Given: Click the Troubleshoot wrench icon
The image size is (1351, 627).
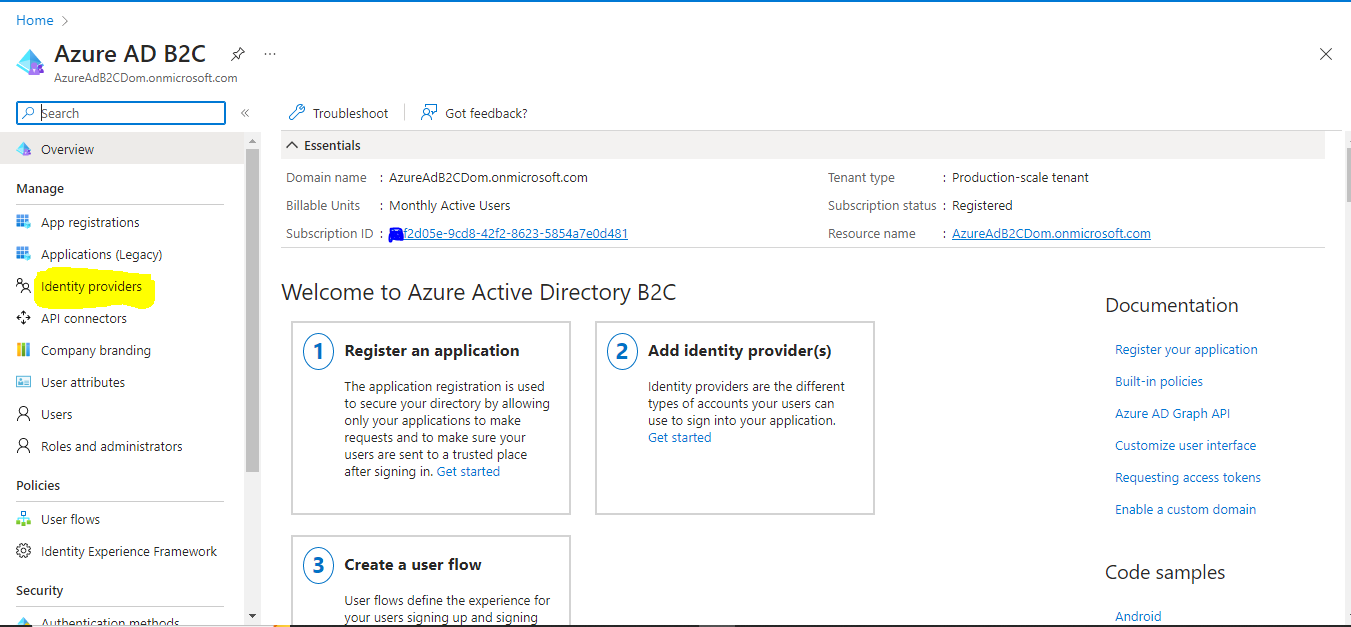Looking at the screenshot, I should [x=297, y=112].
